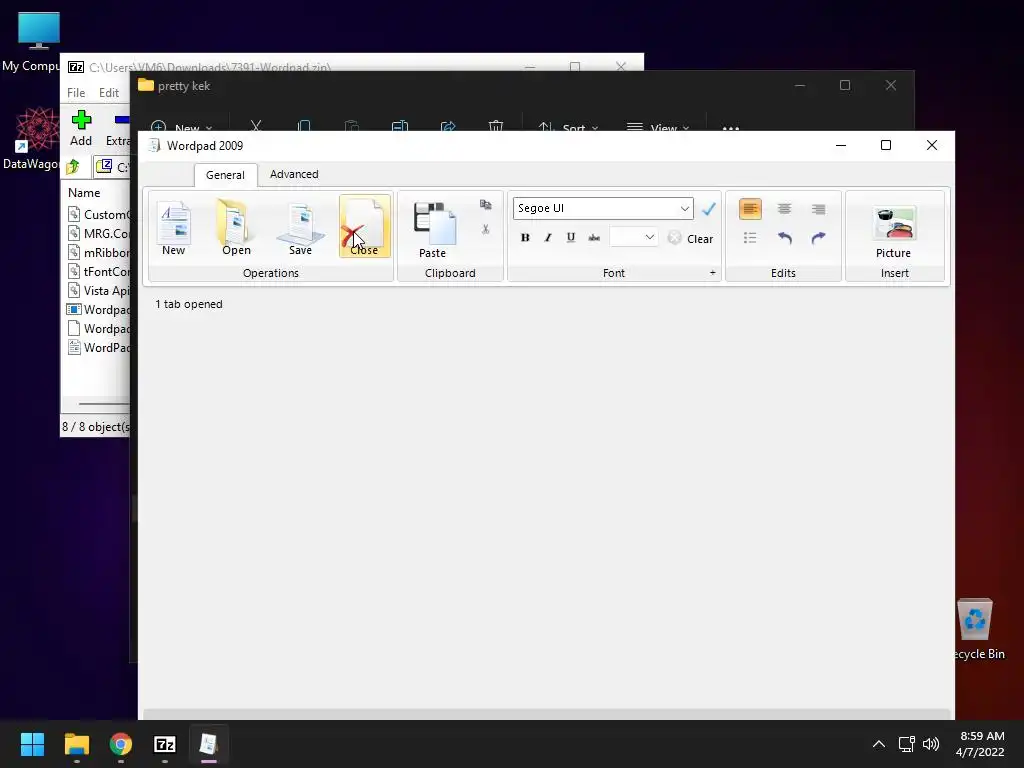Viewport: 1024px width, 768px height.
Task: Open the New dropdown in pretty kek window
Action: 182,127
